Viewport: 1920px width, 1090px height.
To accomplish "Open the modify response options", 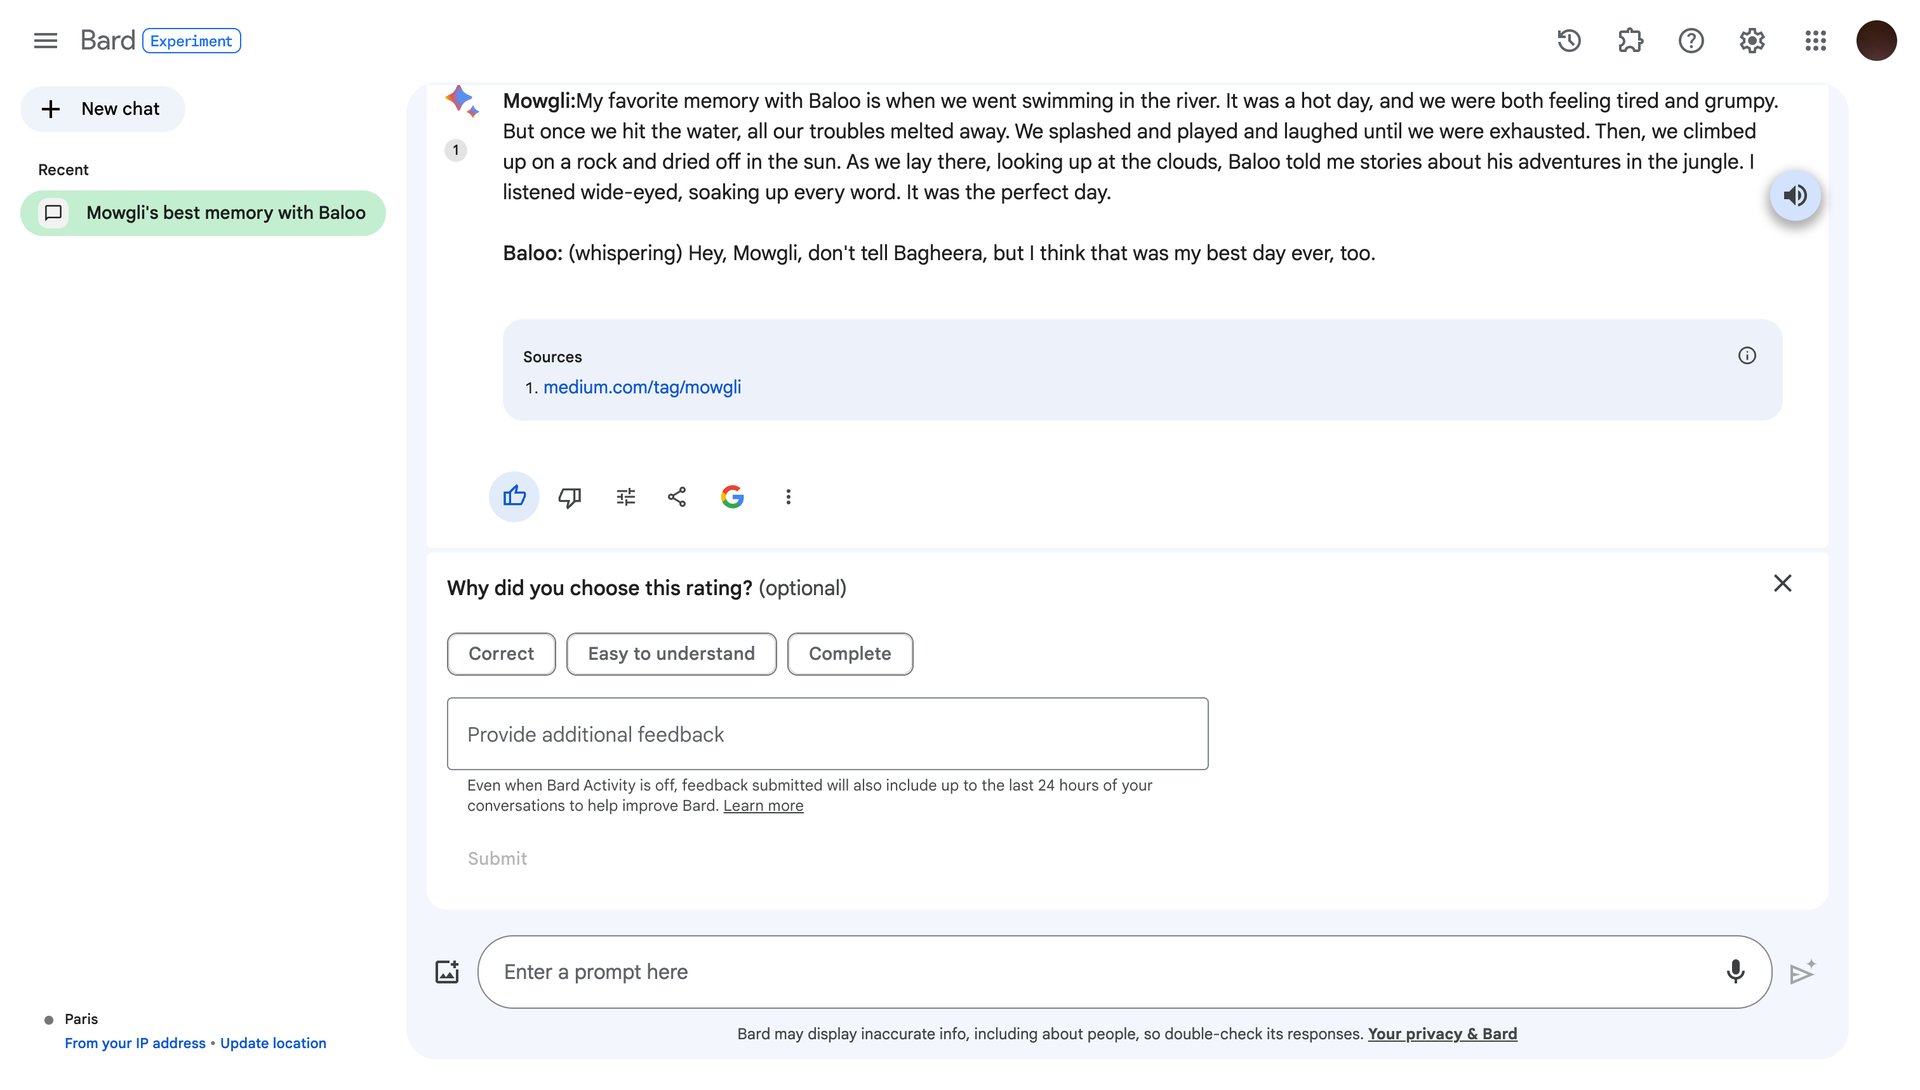I will click(626, 497).
